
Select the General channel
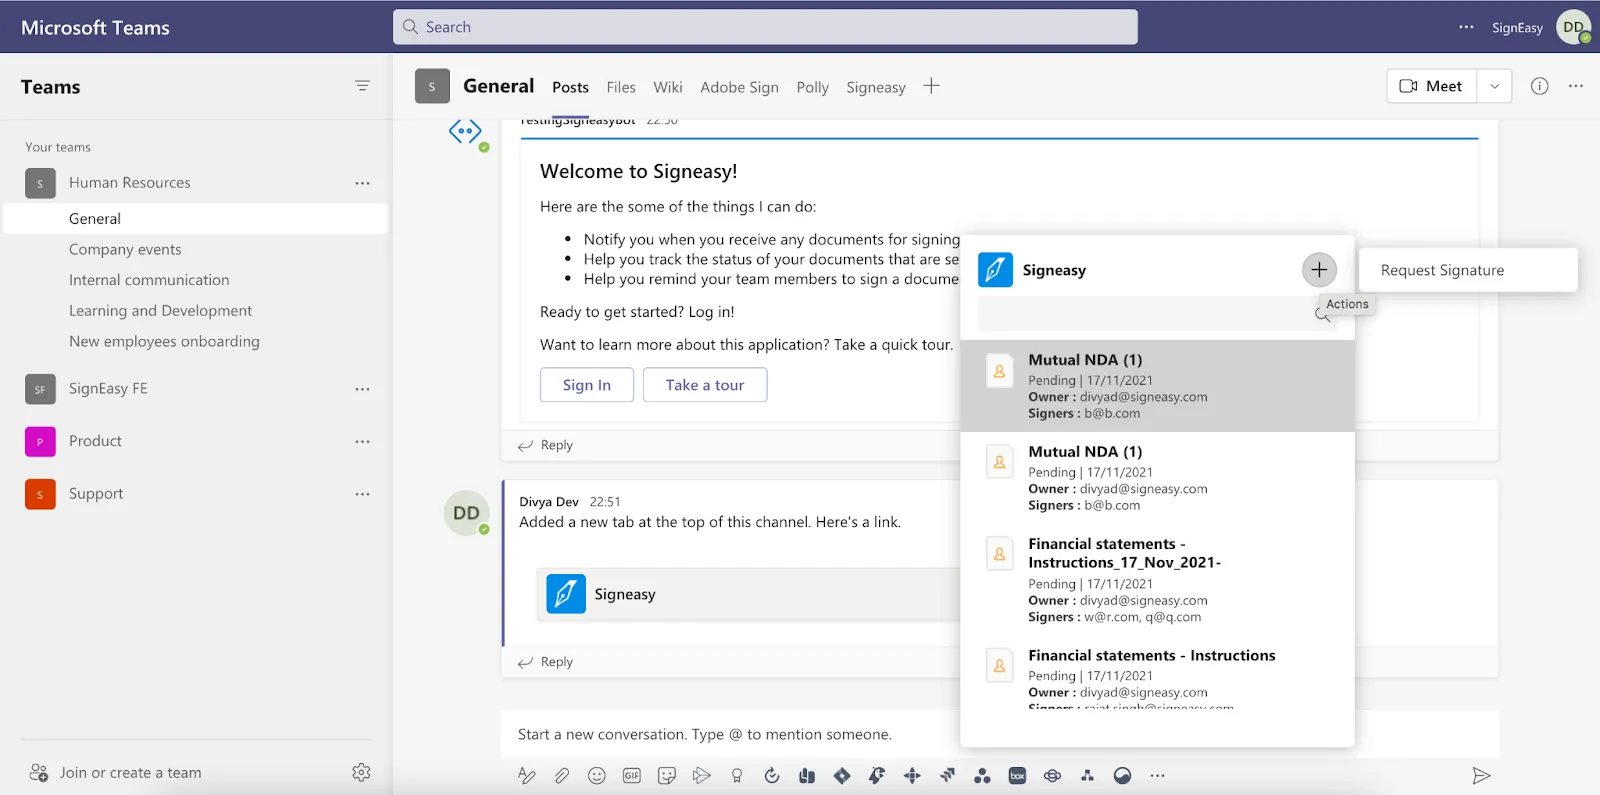click(x=196, y=219)
